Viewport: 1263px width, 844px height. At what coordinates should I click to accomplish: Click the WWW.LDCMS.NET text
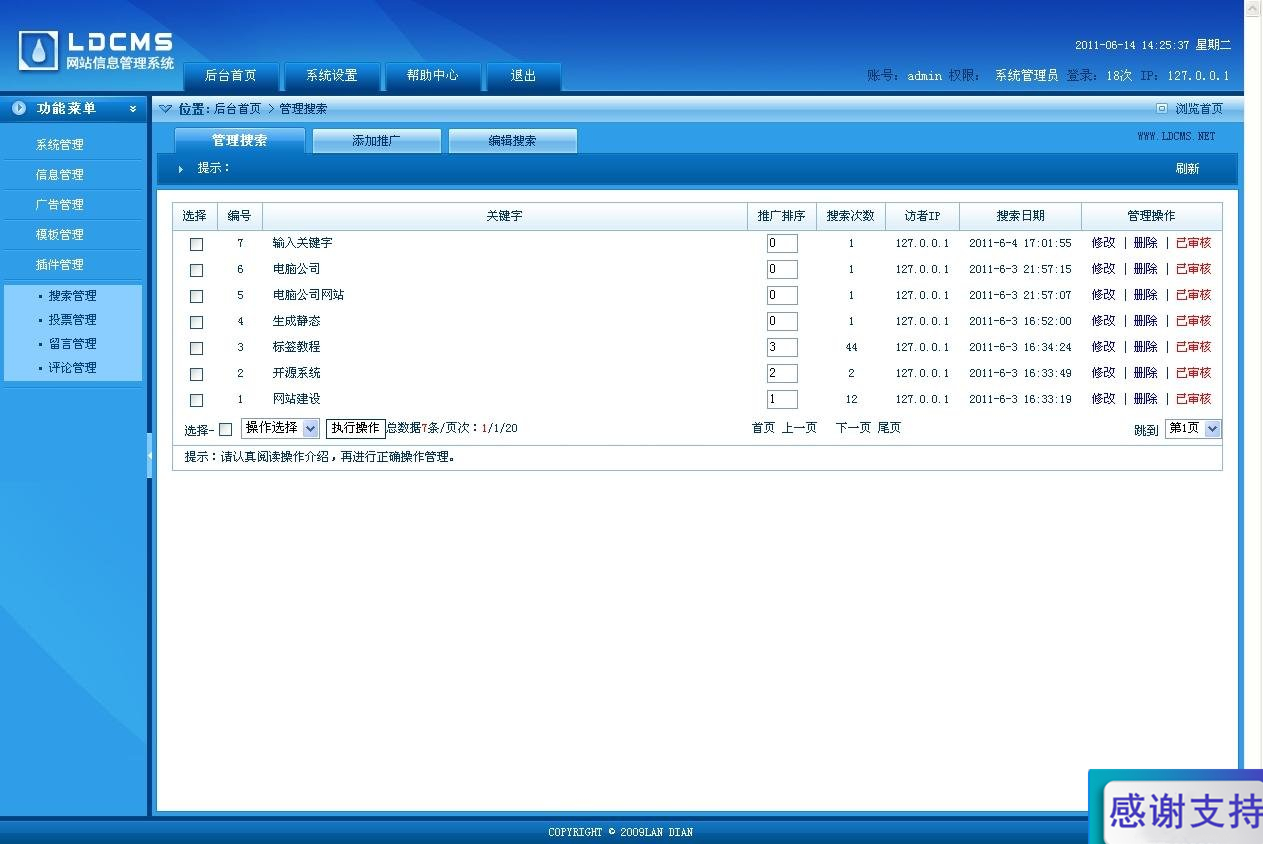(1176, 136)
